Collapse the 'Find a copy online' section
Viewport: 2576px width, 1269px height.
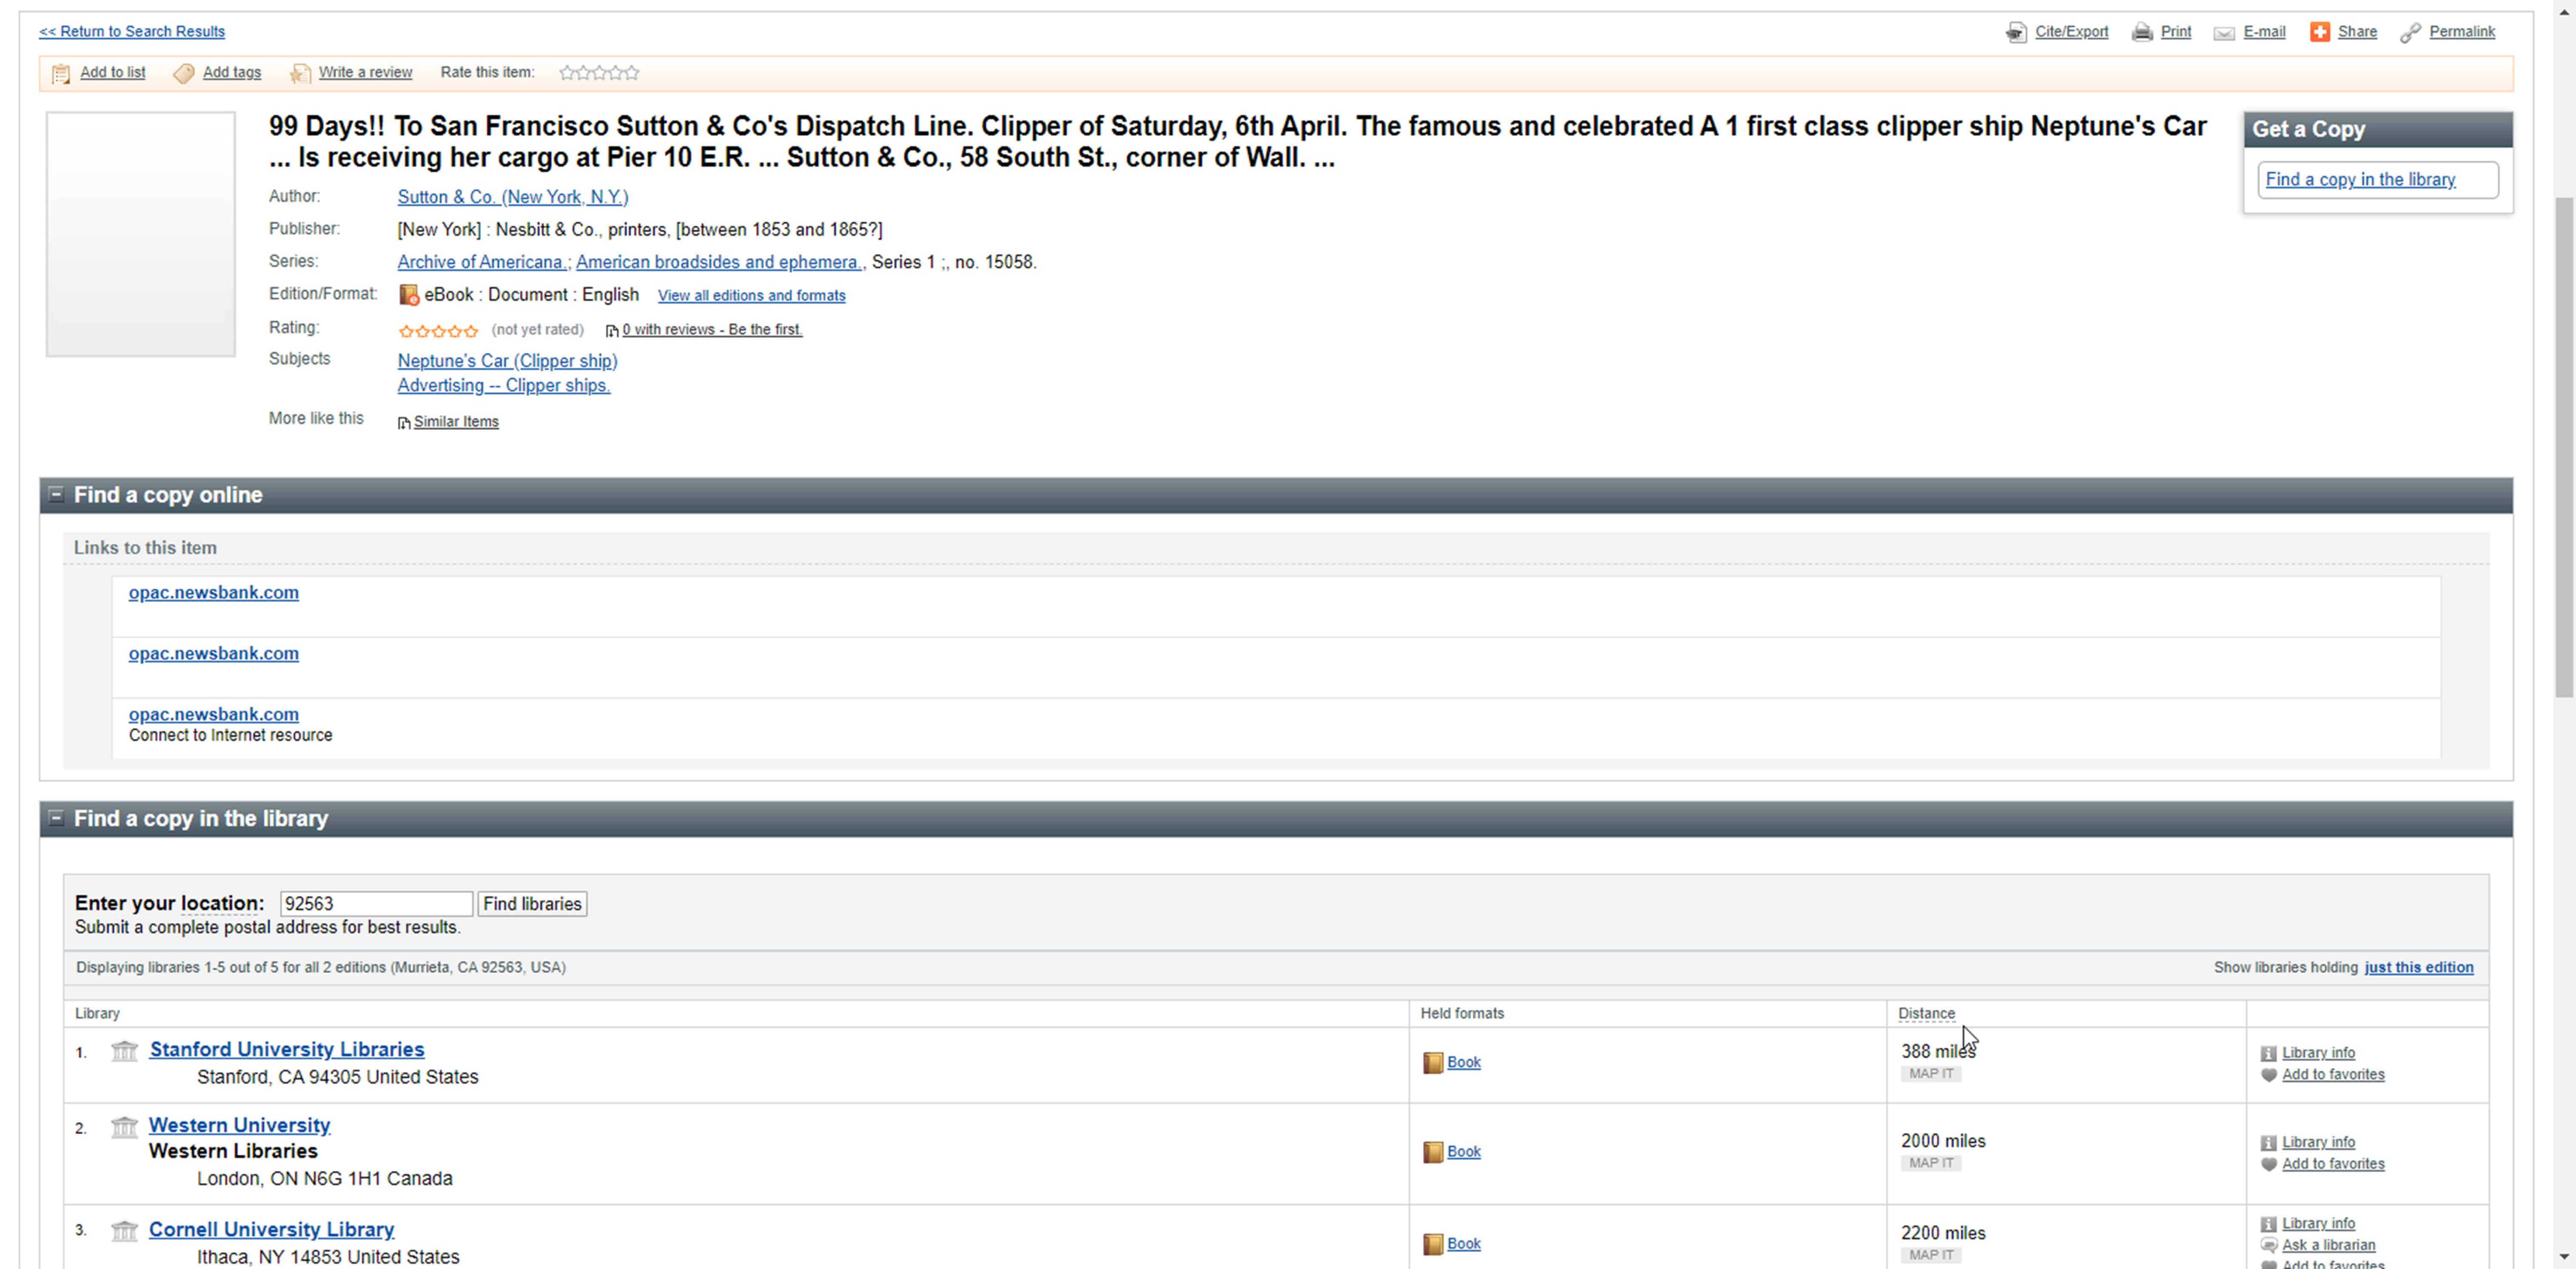click(56, 494)
